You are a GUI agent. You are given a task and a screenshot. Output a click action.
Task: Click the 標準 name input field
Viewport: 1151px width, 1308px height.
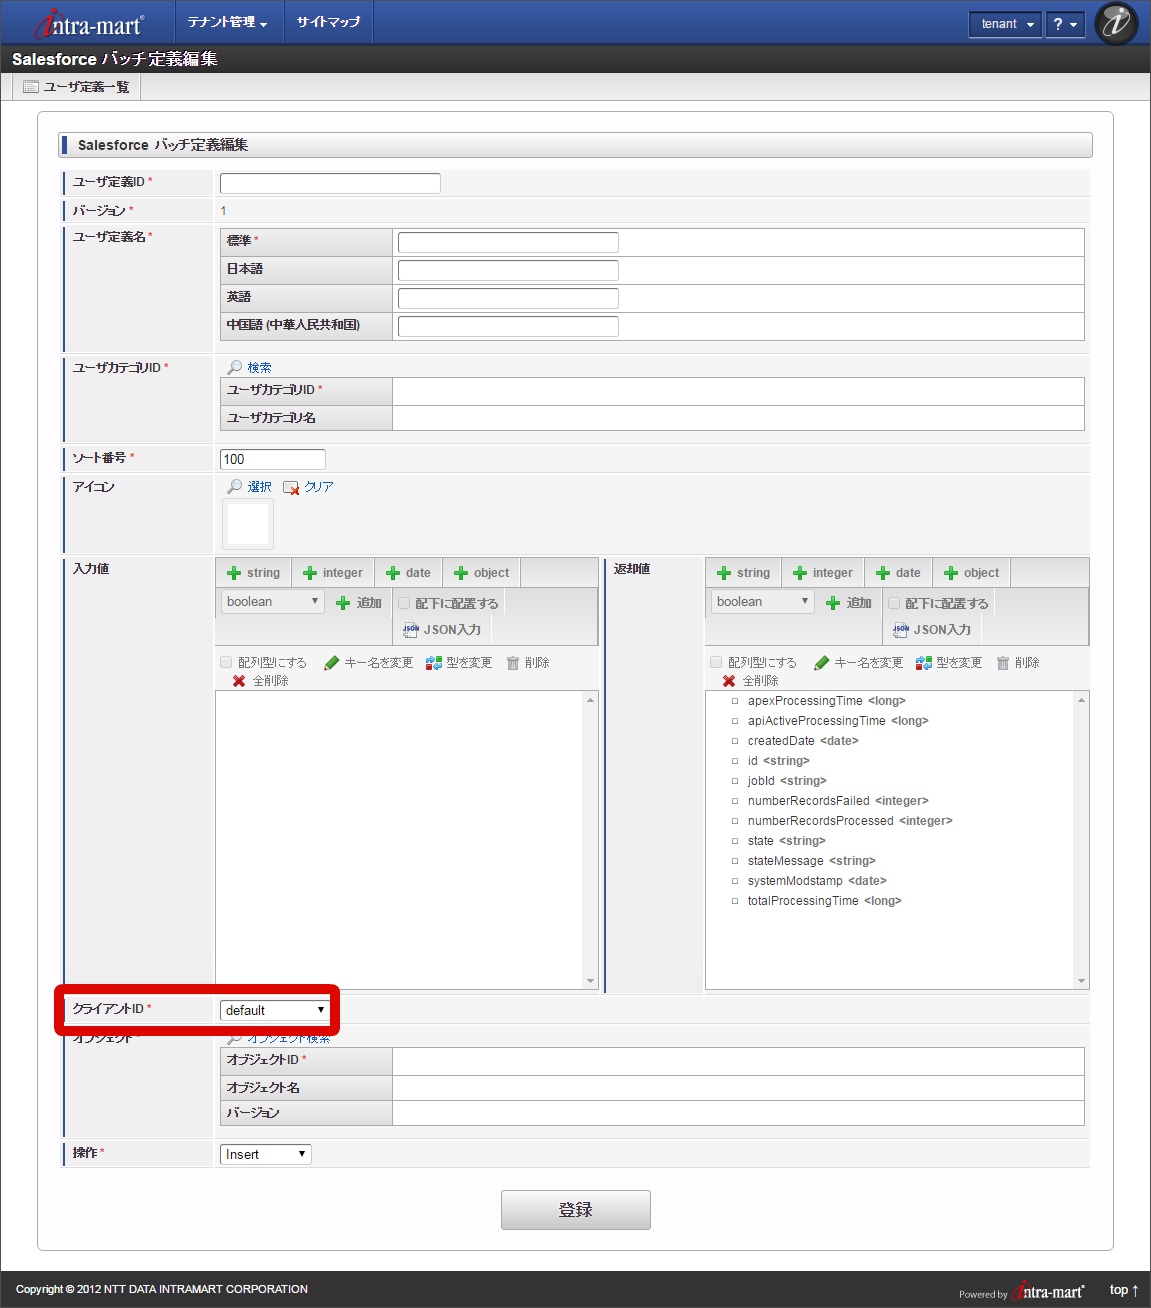508,242
